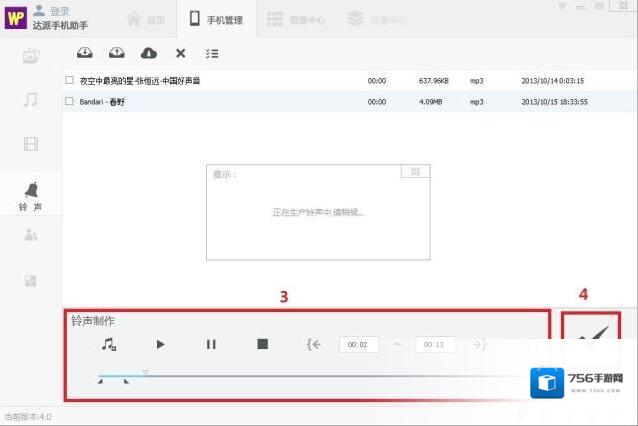The width and height of the screenshot is (638, 426).
Task: Open the music section in the sidebar
Action: coord(31,100)
